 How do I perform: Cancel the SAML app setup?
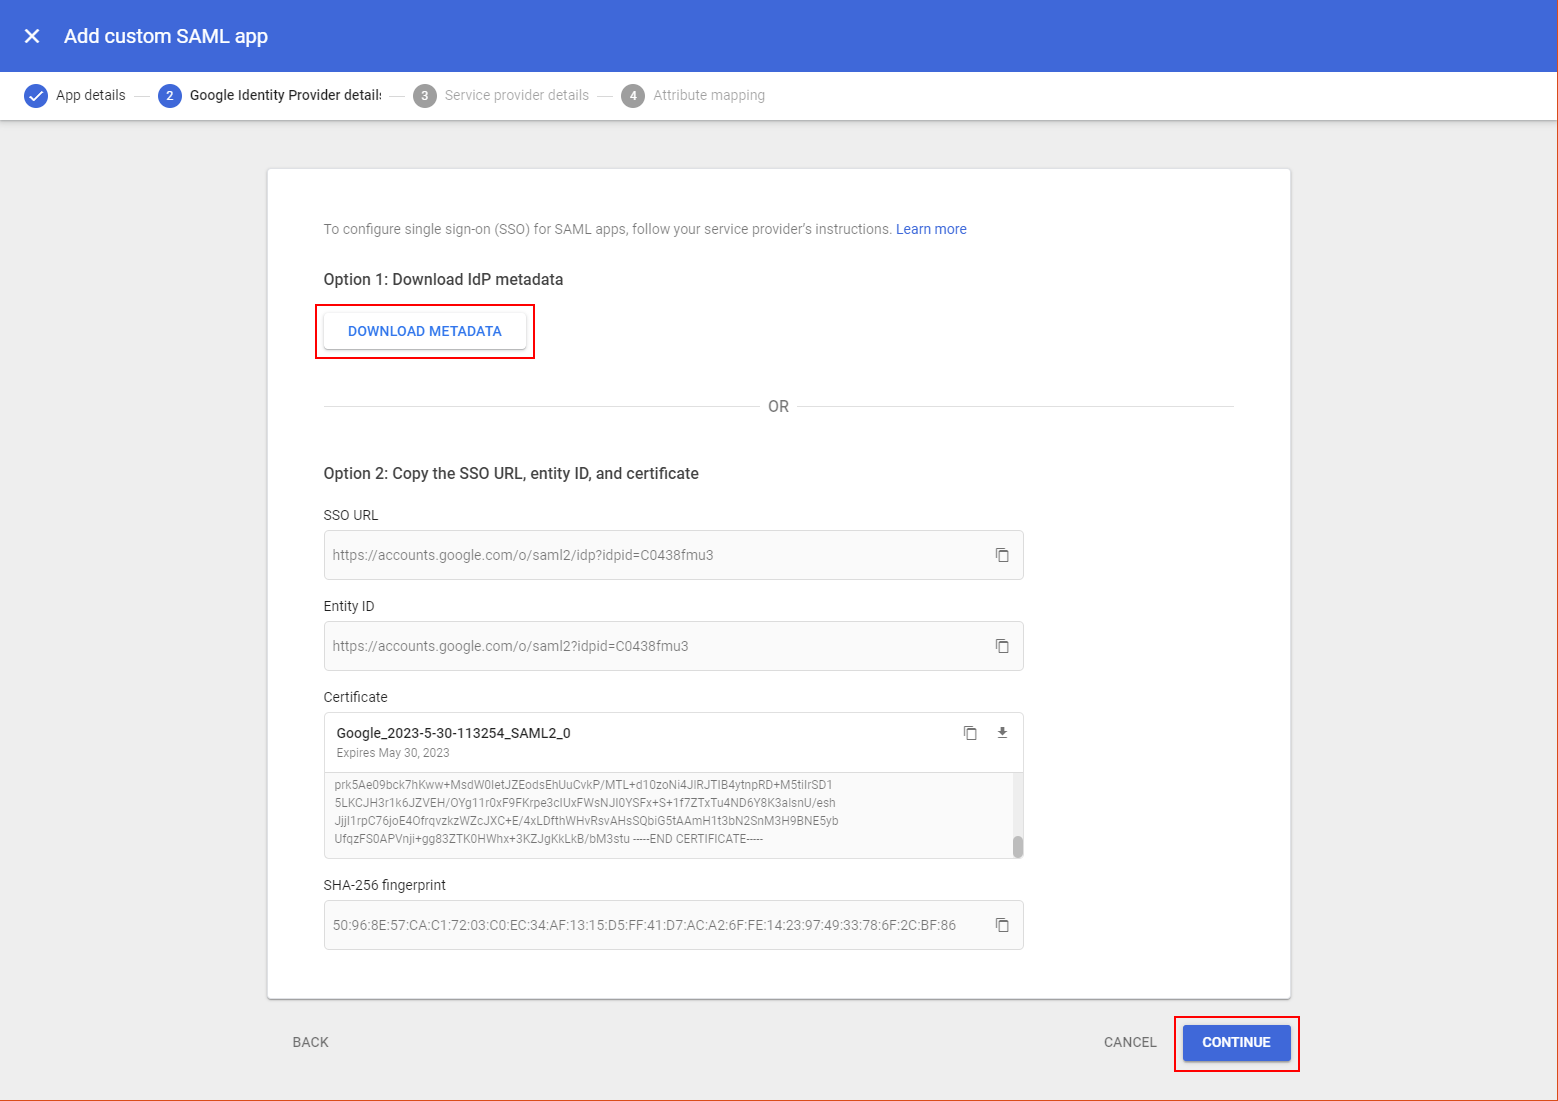point(1129,1042)
